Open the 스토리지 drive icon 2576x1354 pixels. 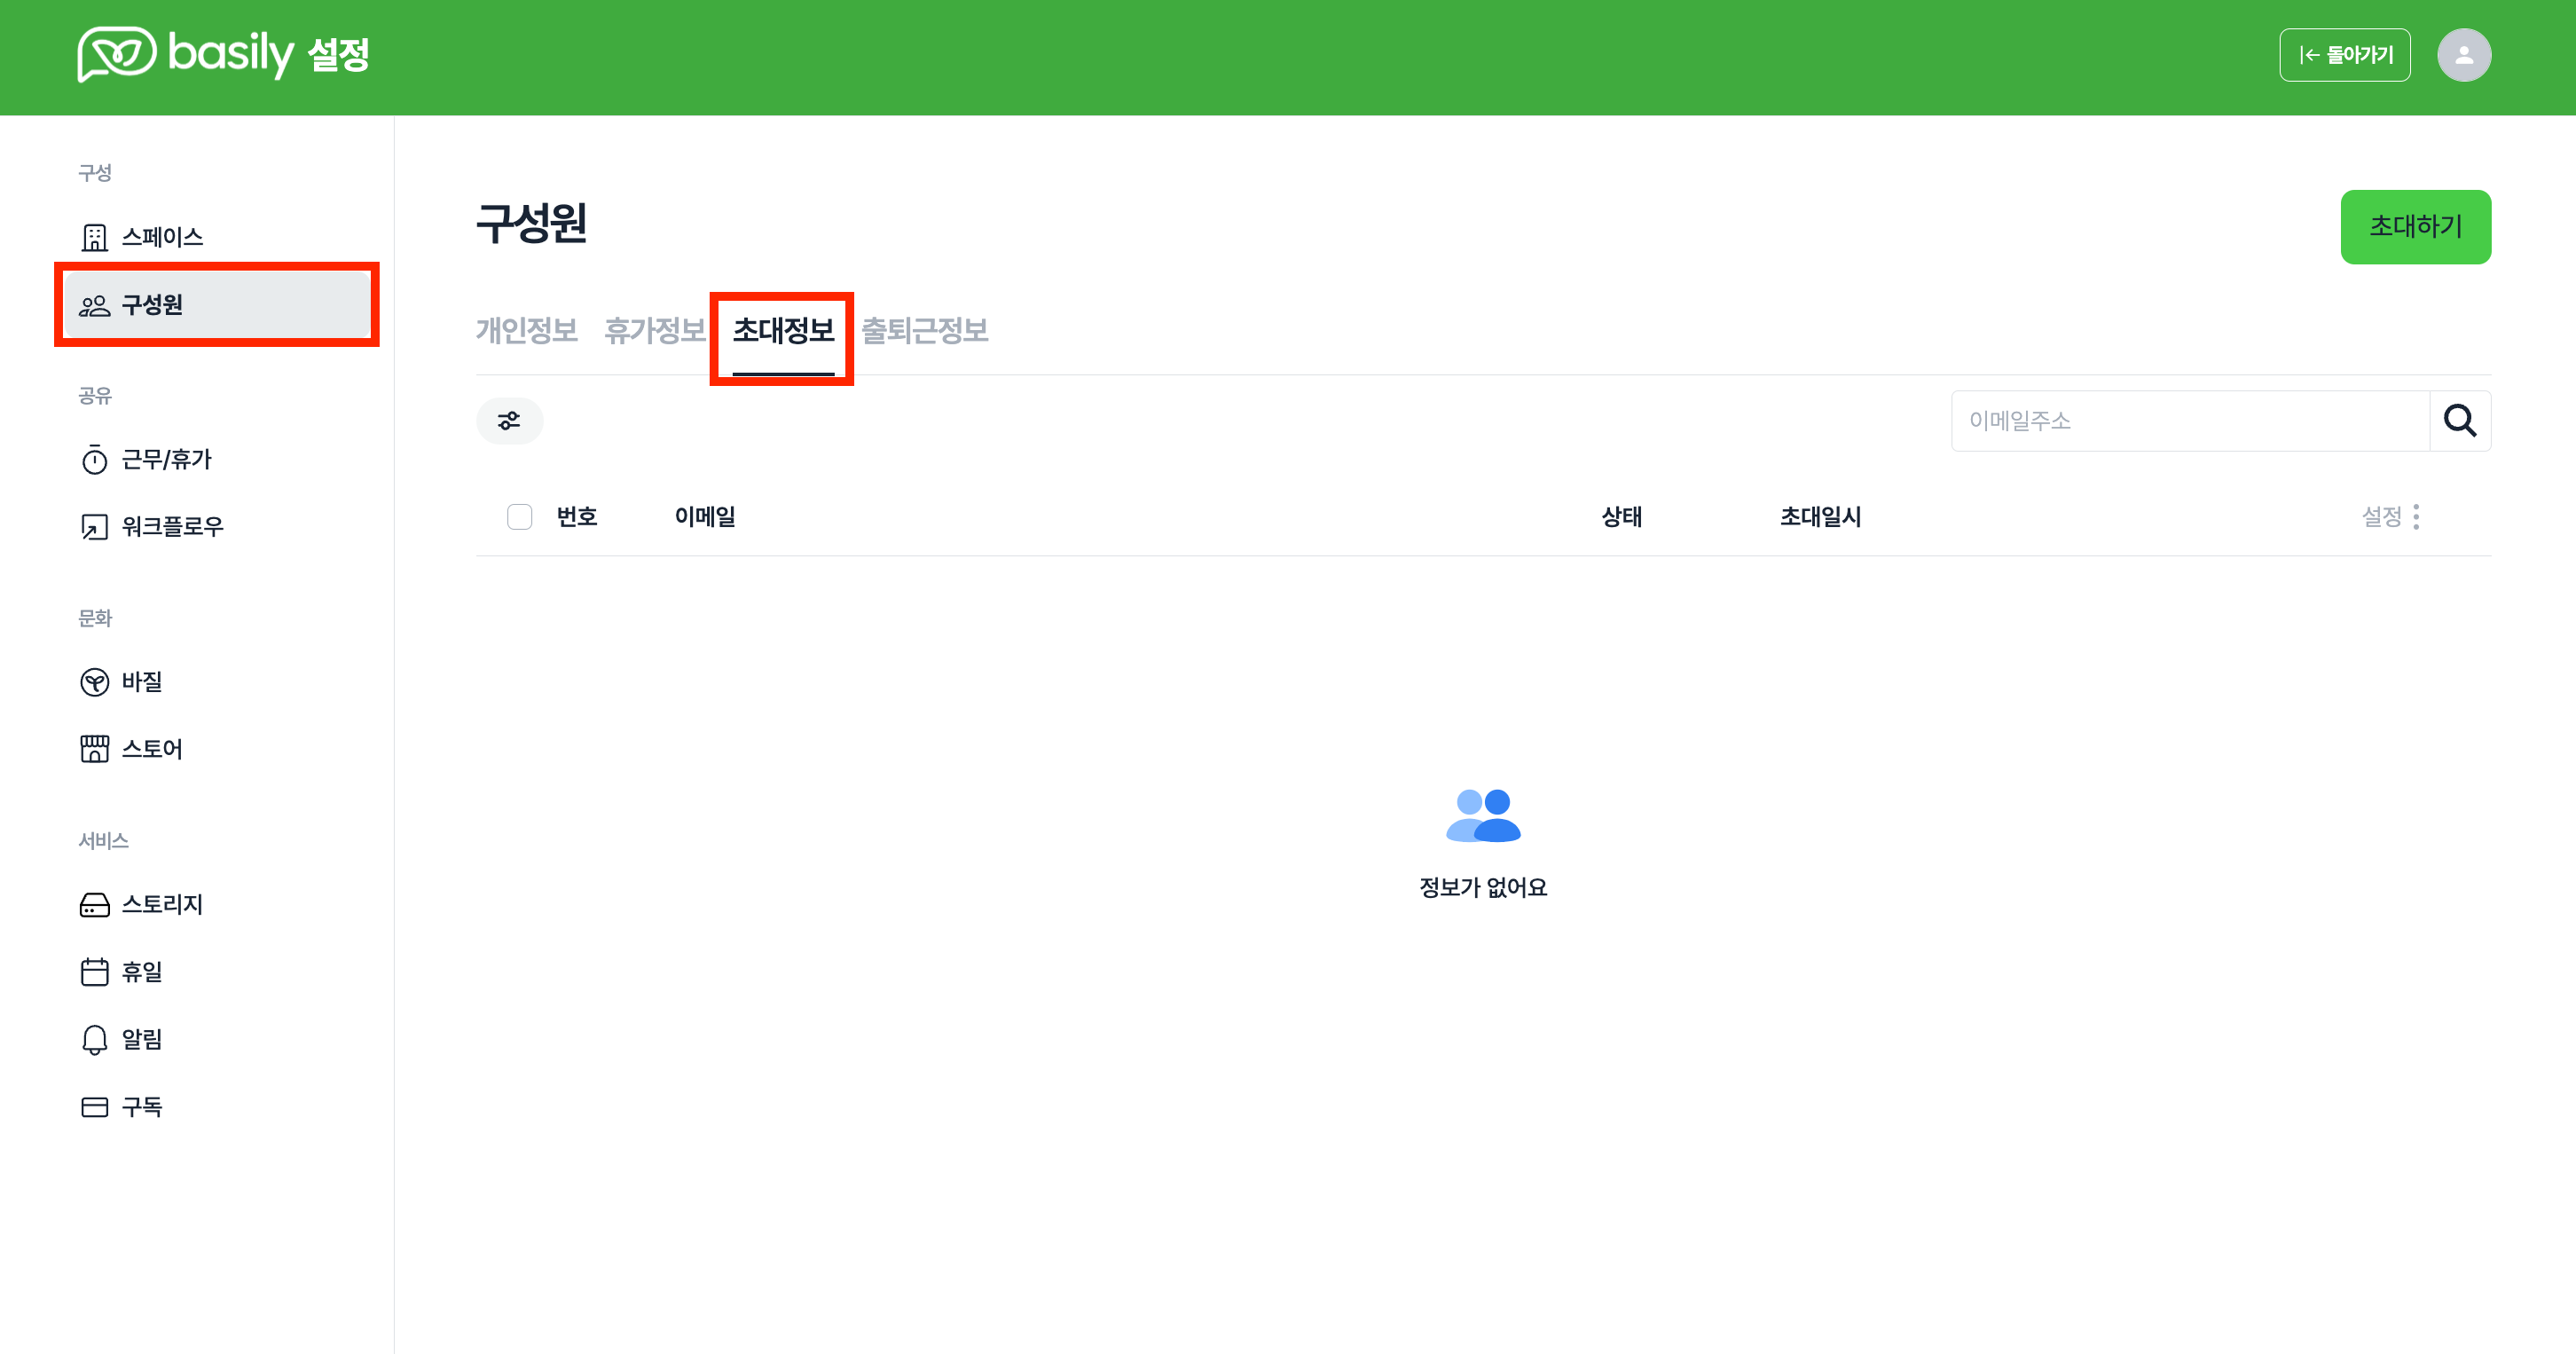coord(94,905)
